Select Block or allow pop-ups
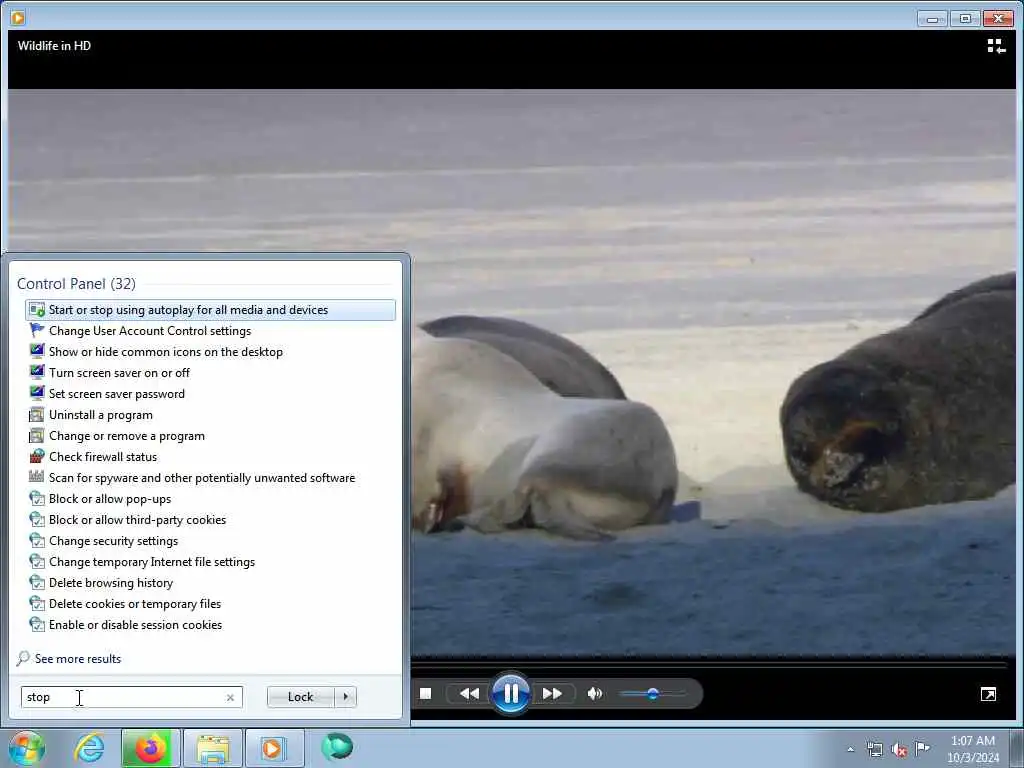This screenshot has width=1024, height=768. 210,499
